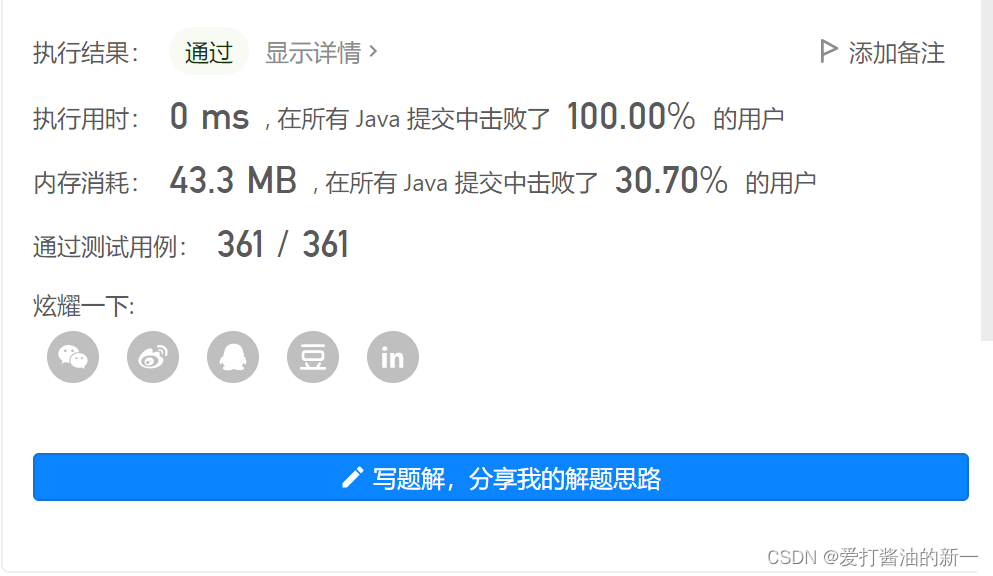This screenshot has width=993, height=576.
Task: Open 显示详情 details link
Action: [x=321, y=53]
